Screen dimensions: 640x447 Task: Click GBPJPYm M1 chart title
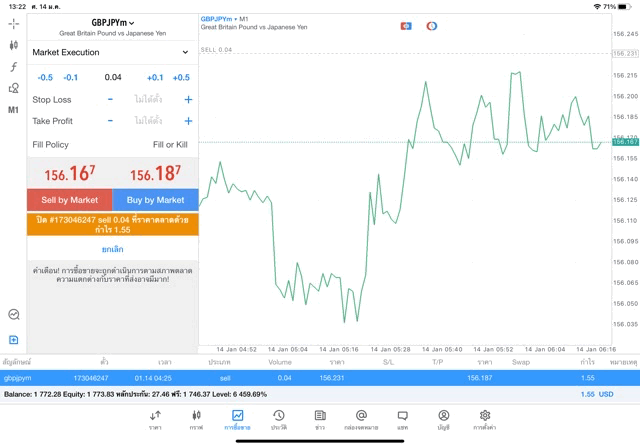pos(224,19)
